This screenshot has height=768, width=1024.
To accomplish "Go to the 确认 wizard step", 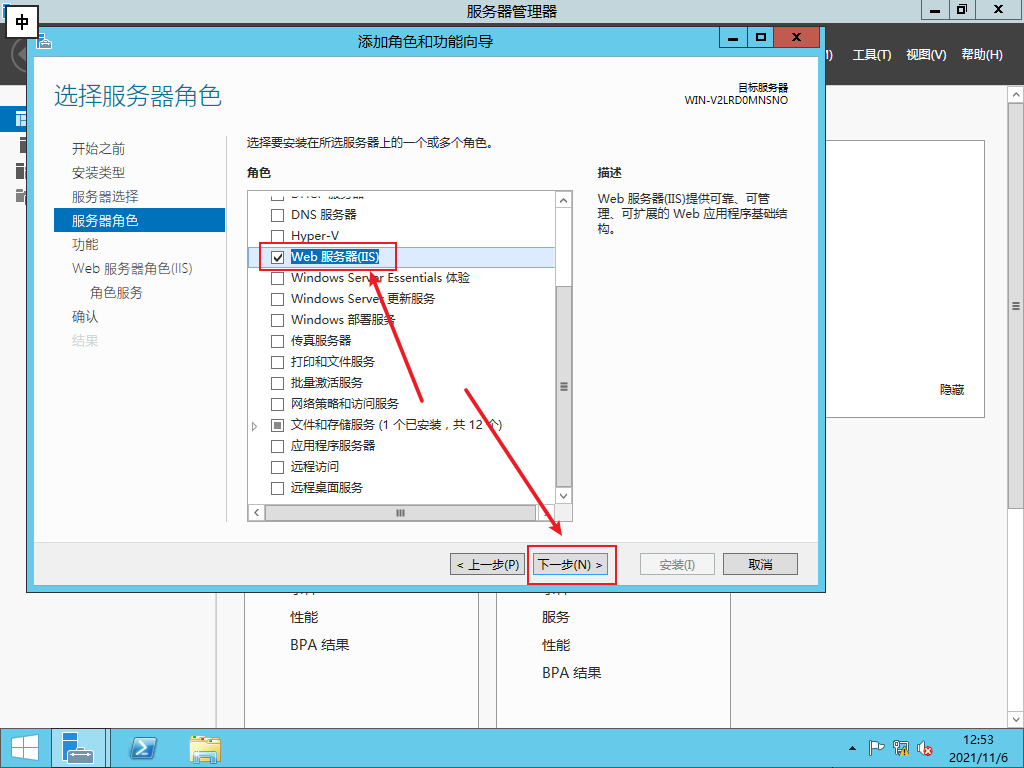I will [x=85, y=317].
